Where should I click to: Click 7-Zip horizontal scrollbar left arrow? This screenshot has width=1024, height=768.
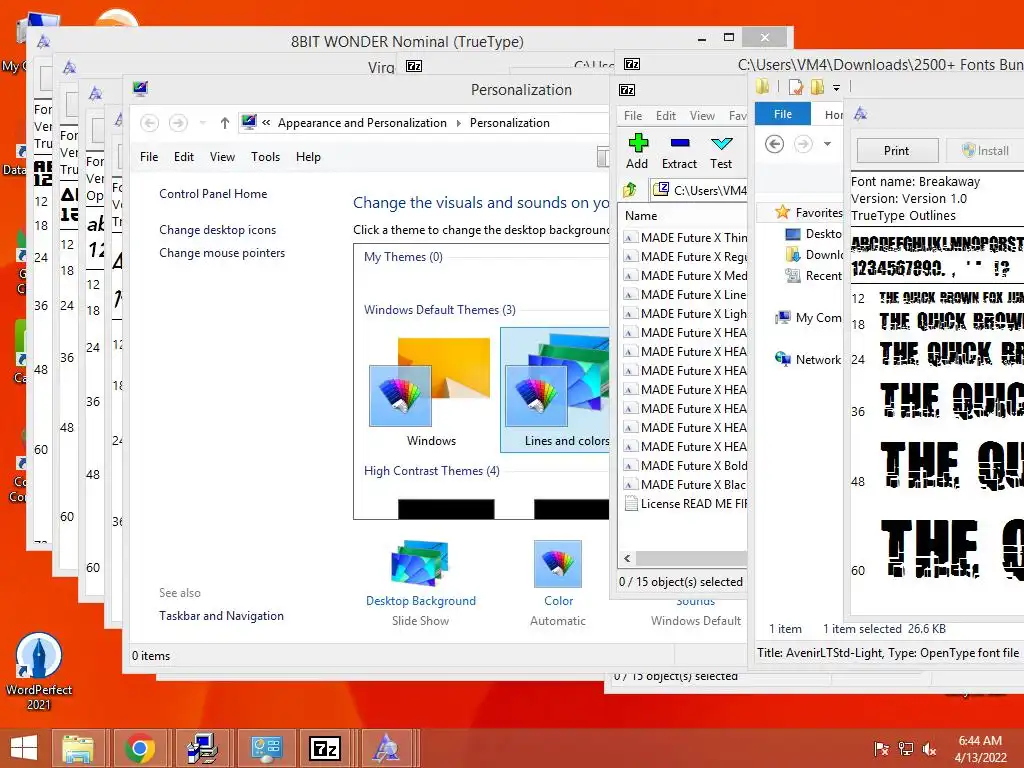tap(627, 558)
